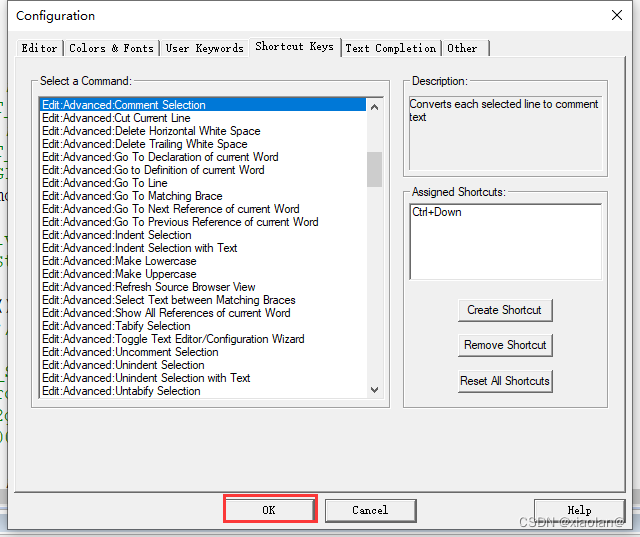Select Edit:Advanced:Untabify Selection
The image size is (640, 537).
(x=203, y=391)
